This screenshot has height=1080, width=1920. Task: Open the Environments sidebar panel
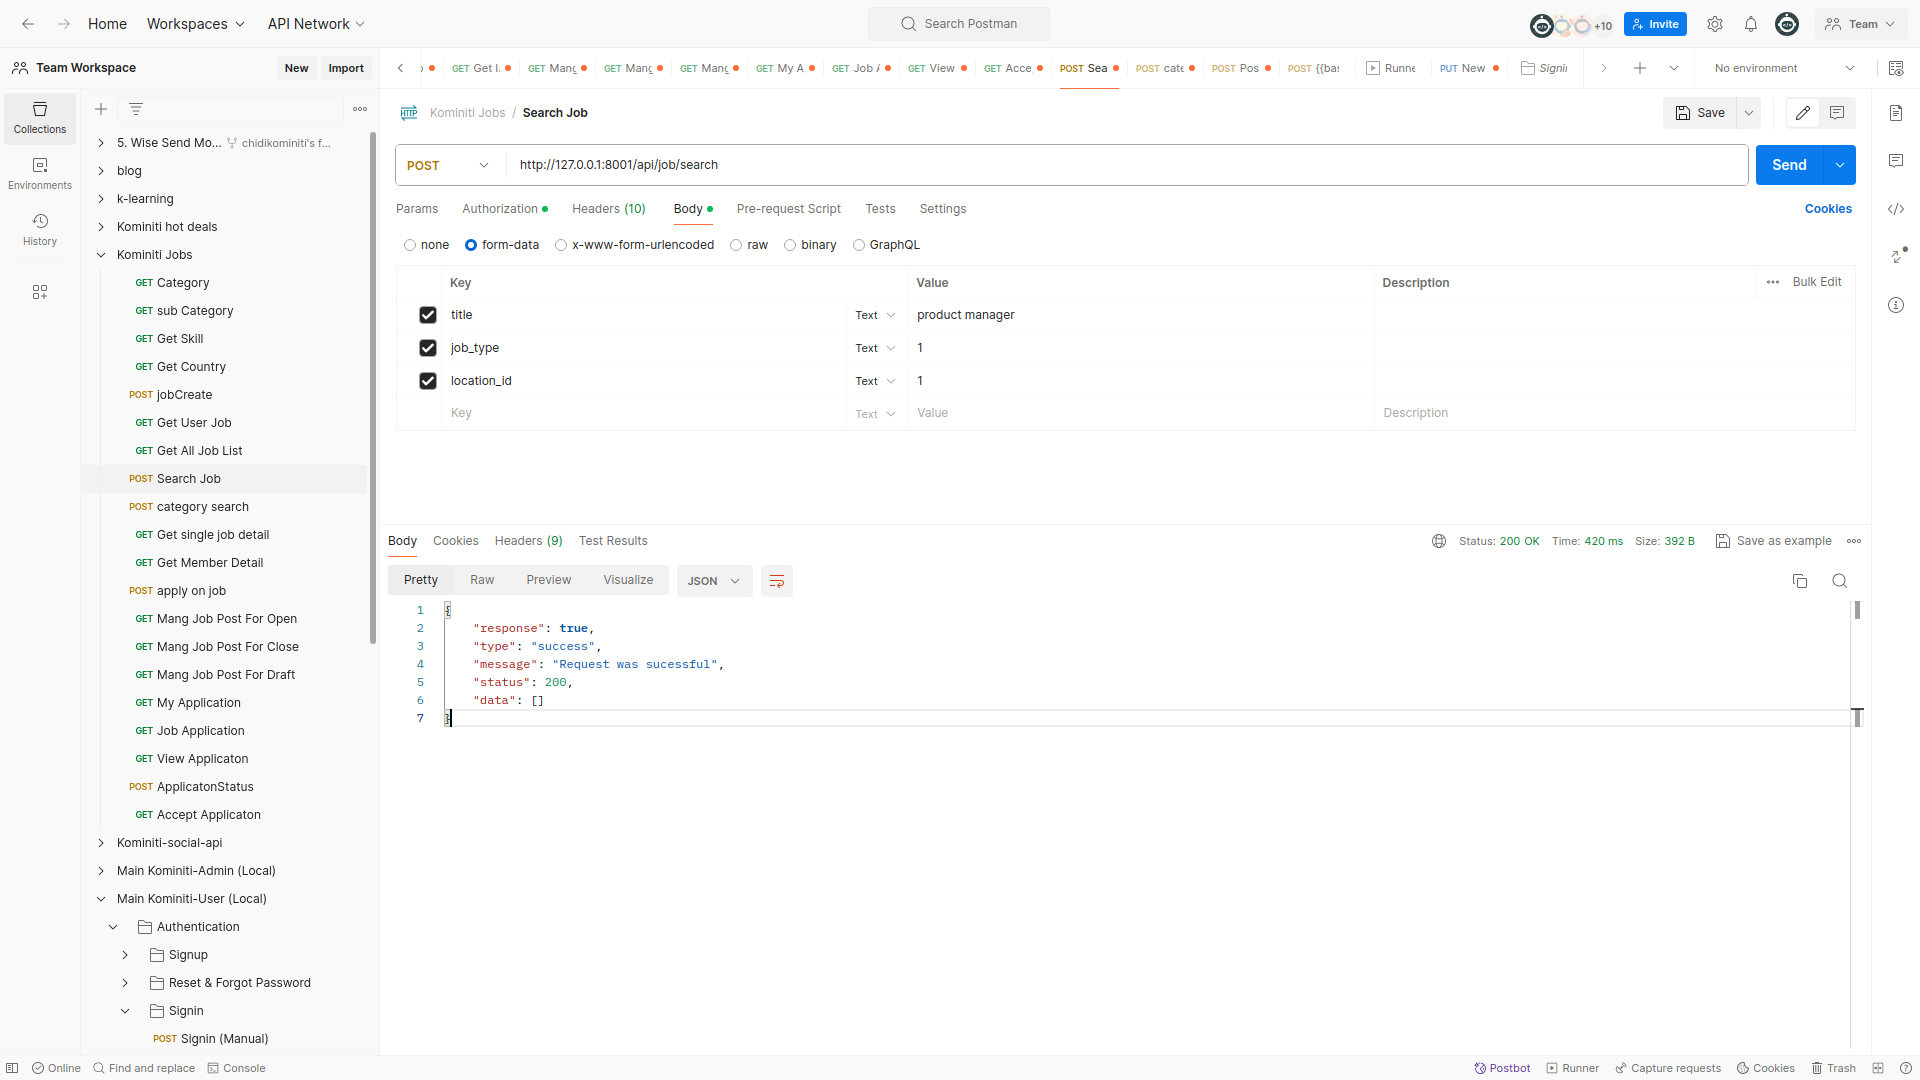[x=40, y=173]
